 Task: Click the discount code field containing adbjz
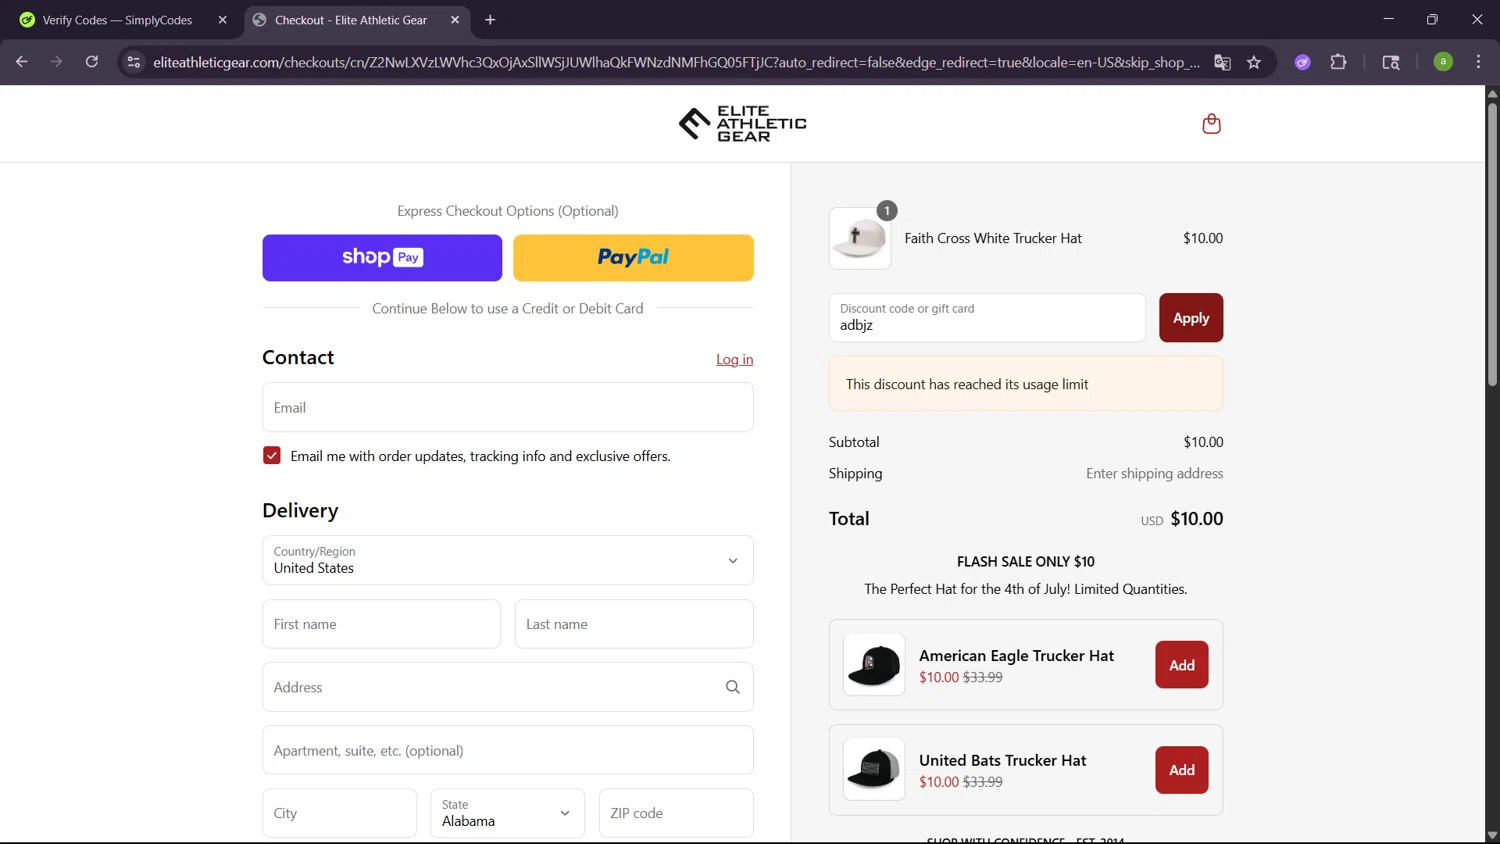[987, 318]
